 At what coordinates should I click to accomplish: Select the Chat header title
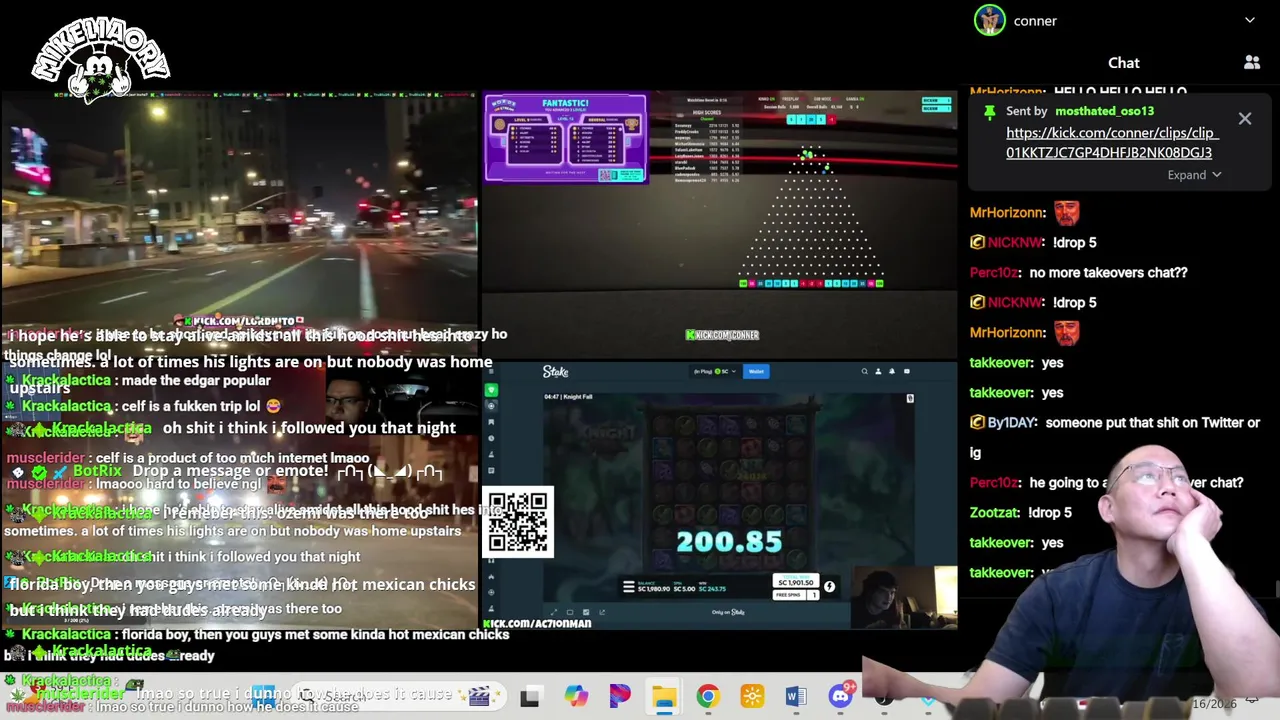(1124, 63)
